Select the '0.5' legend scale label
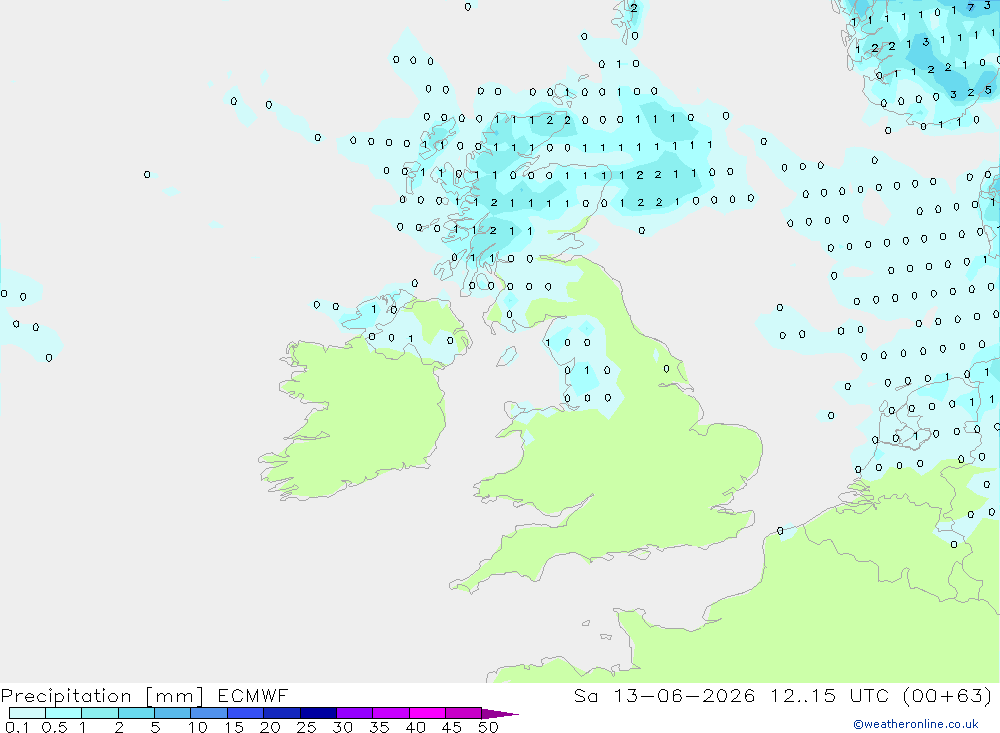Viewport: 1000px width, 733px height. click(54, 727)
